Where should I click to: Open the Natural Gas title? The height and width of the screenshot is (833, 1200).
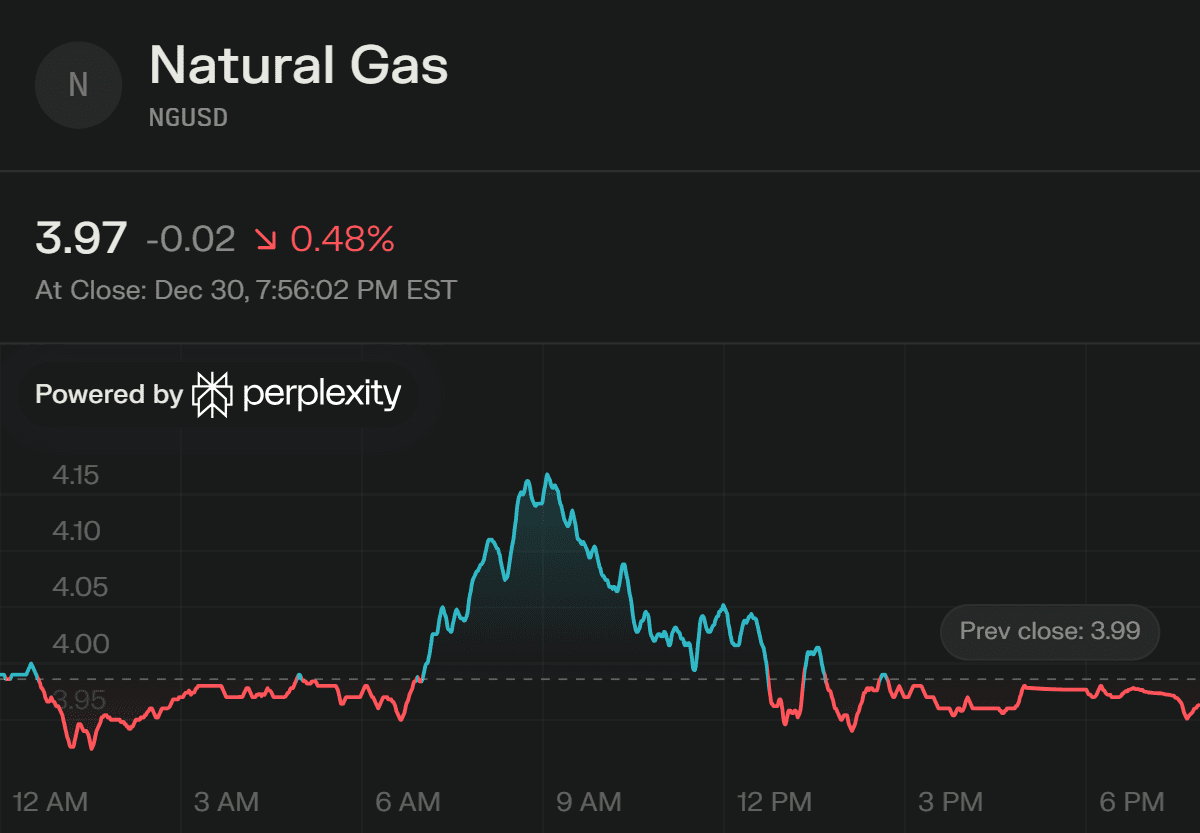point(298,66)
